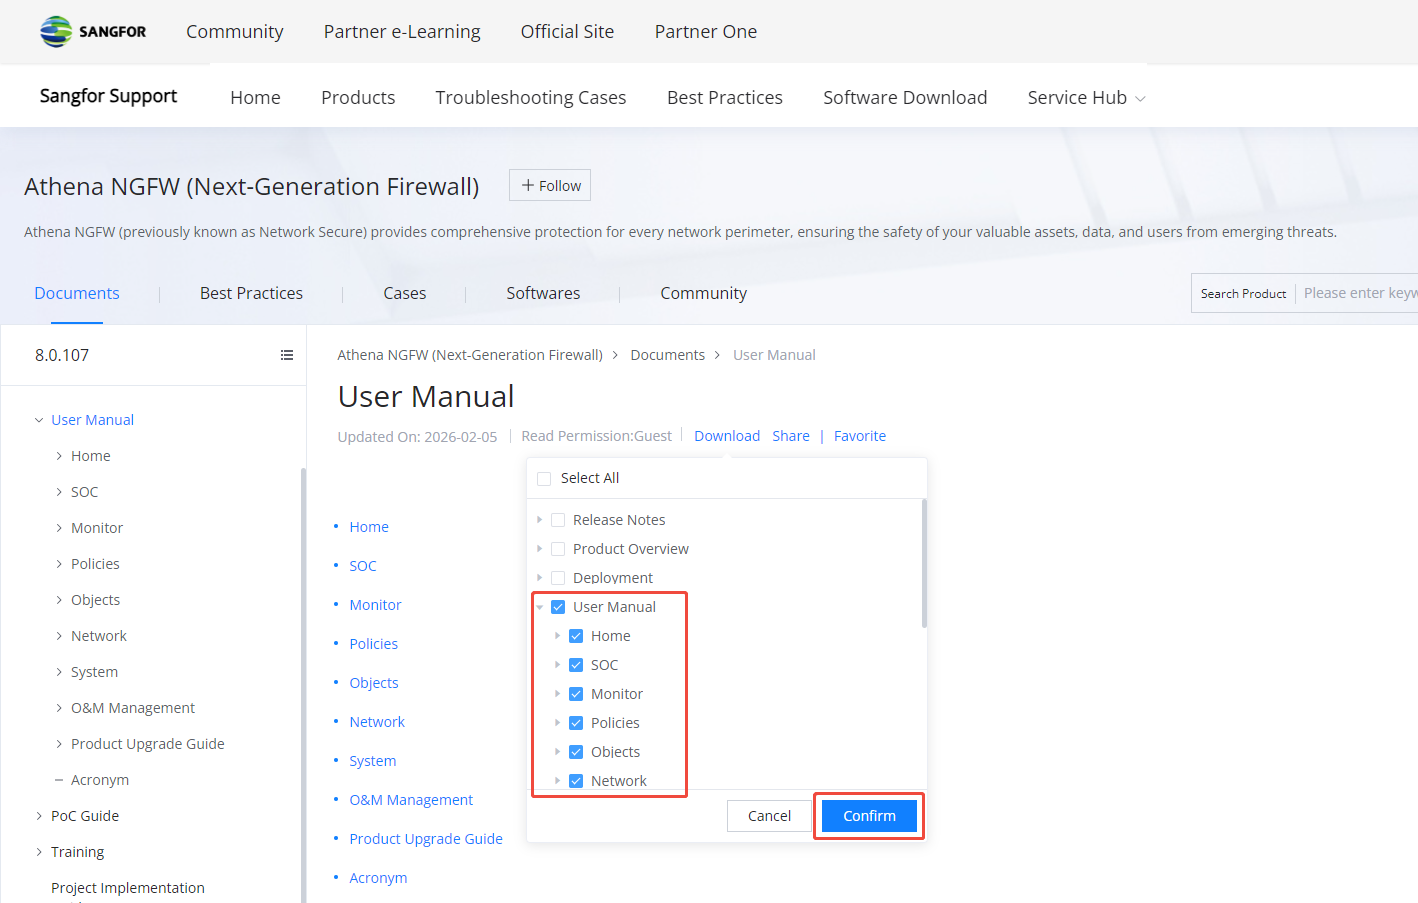Click the Download link

pyautogui.click(x=727, y=436)
